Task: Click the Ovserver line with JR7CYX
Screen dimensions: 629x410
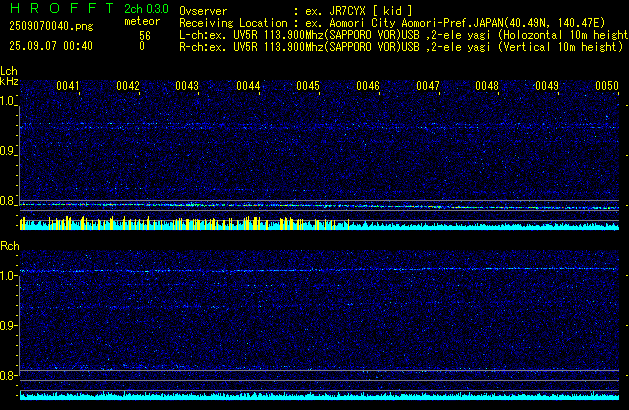Action: [x=296, y=11]
